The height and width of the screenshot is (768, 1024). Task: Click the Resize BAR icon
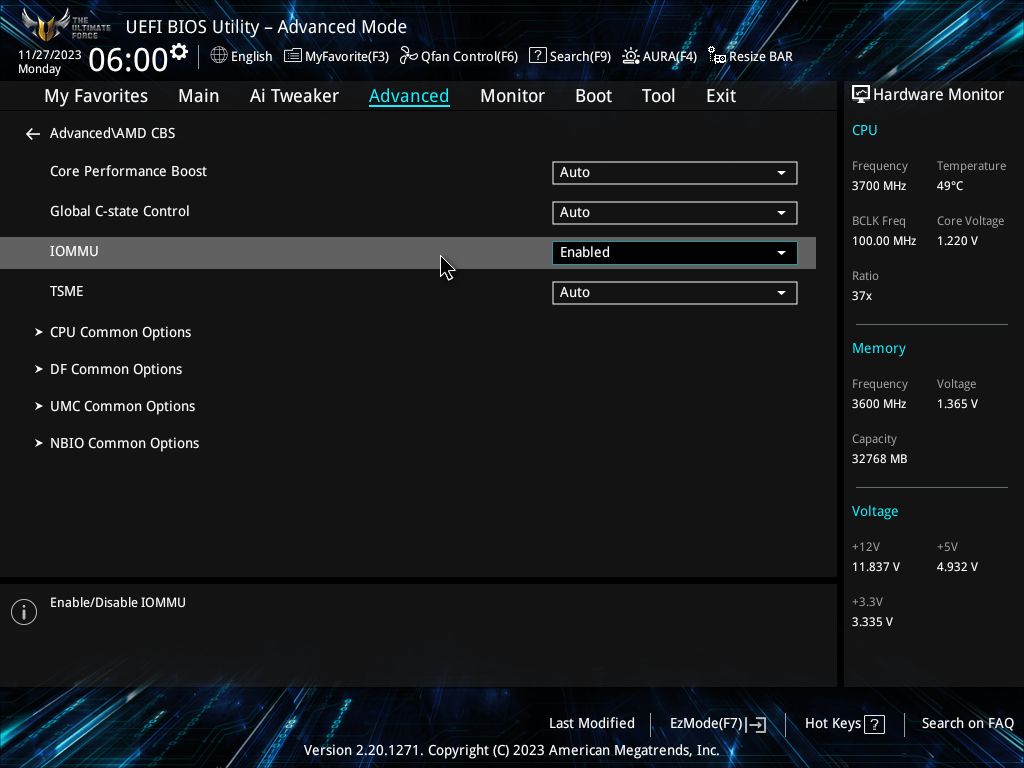717,56
